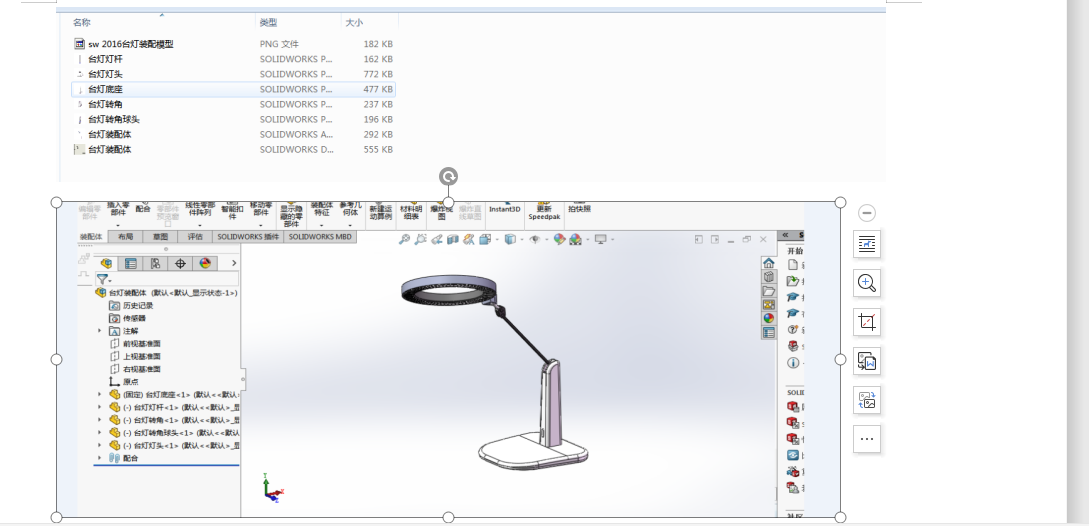The width and height of the screenshot is (1089, 526).
Task: Activate the picture crop tool
Action: (x=867, y=322)
